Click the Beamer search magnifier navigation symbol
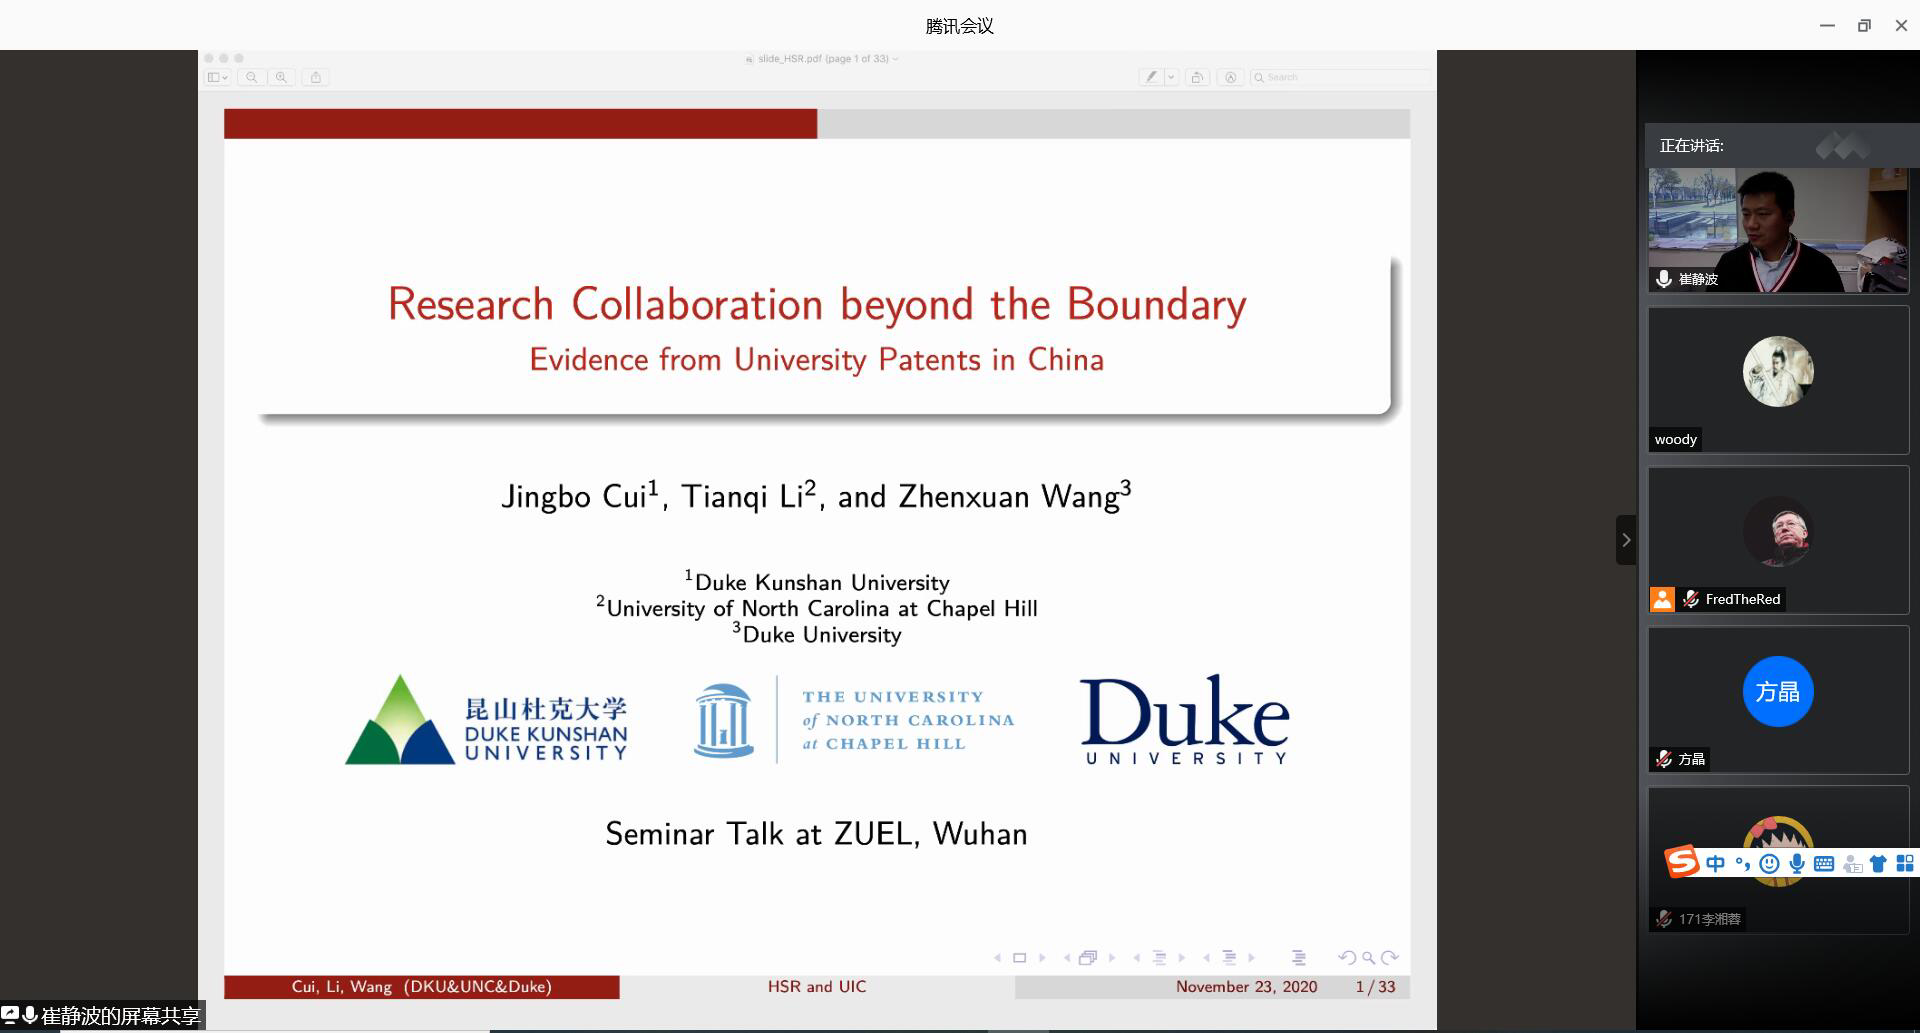The height and width of the screenshot is (1033, 1920). coord(1368,958)
